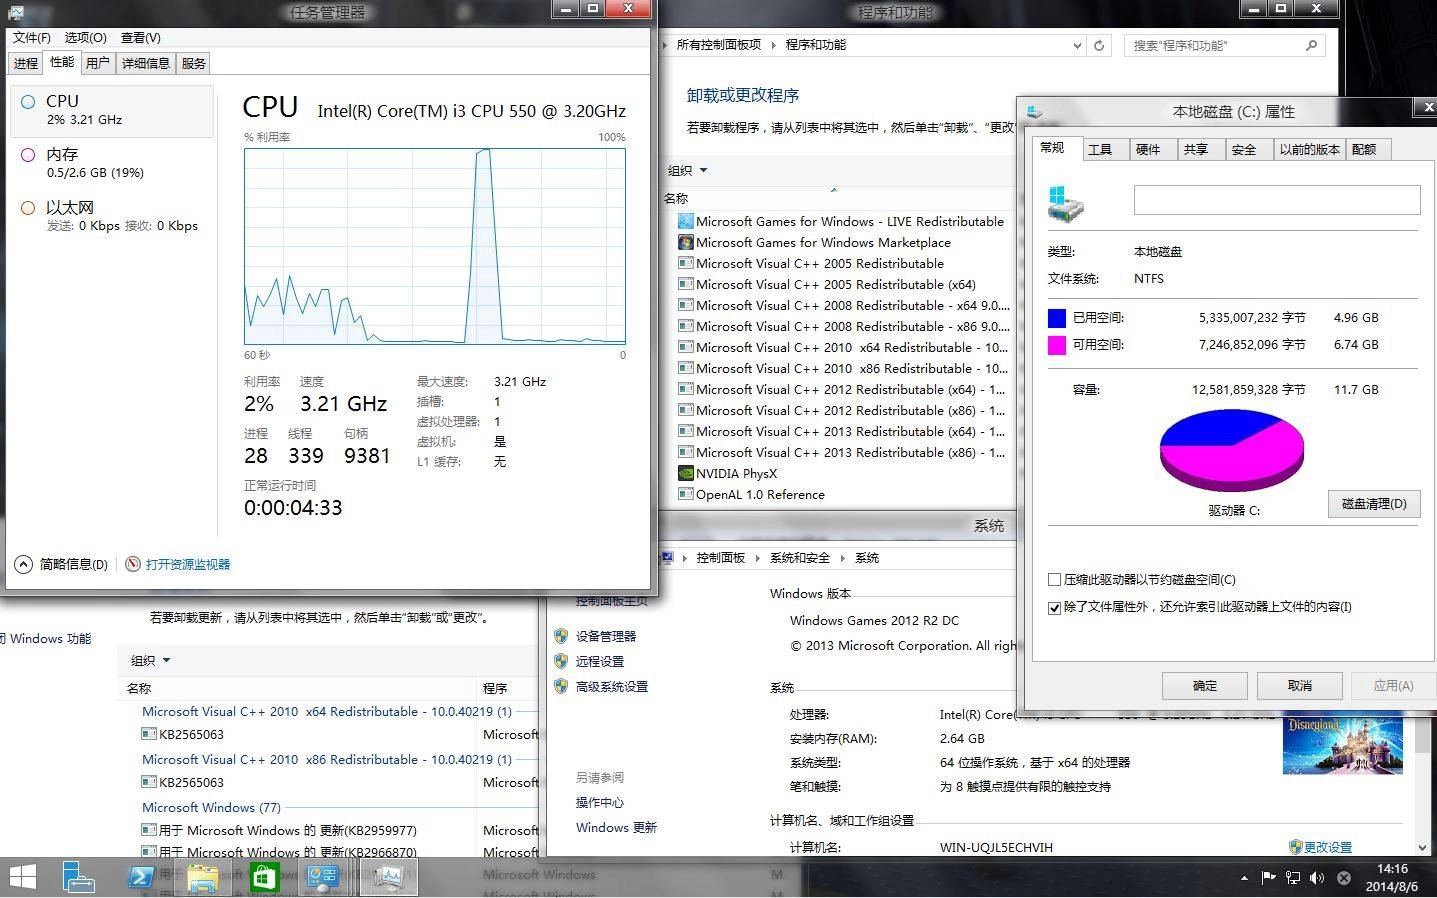Image resolution: width=1437 pixels, height=898 pixels.
Task: Click shield icon beside 高级系统设置
Action: [561, 686]
